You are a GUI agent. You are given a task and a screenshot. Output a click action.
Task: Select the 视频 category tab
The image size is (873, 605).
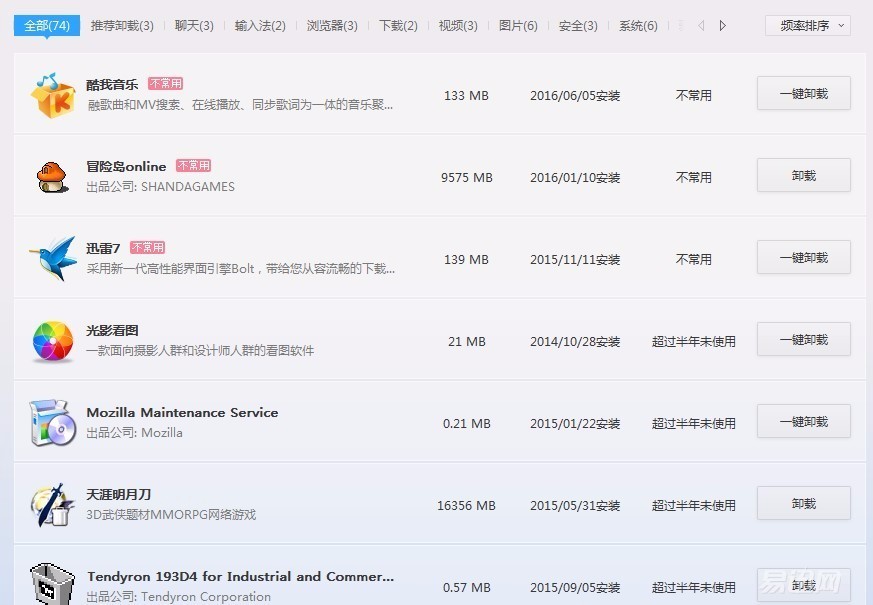pos(458,26)
